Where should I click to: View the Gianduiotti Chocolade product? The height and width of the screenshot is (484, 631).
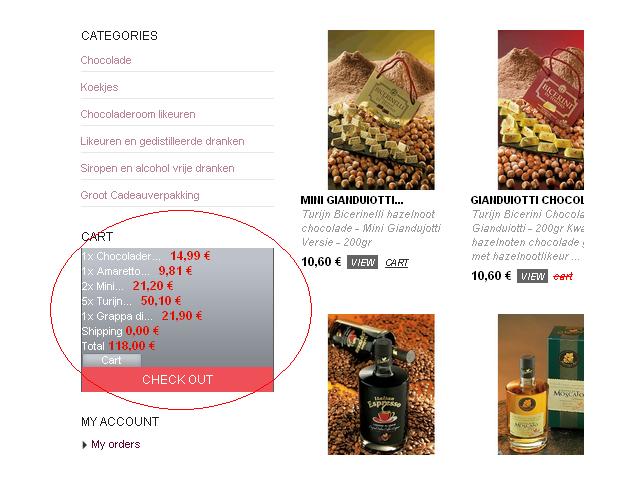[x=532, y=276]
